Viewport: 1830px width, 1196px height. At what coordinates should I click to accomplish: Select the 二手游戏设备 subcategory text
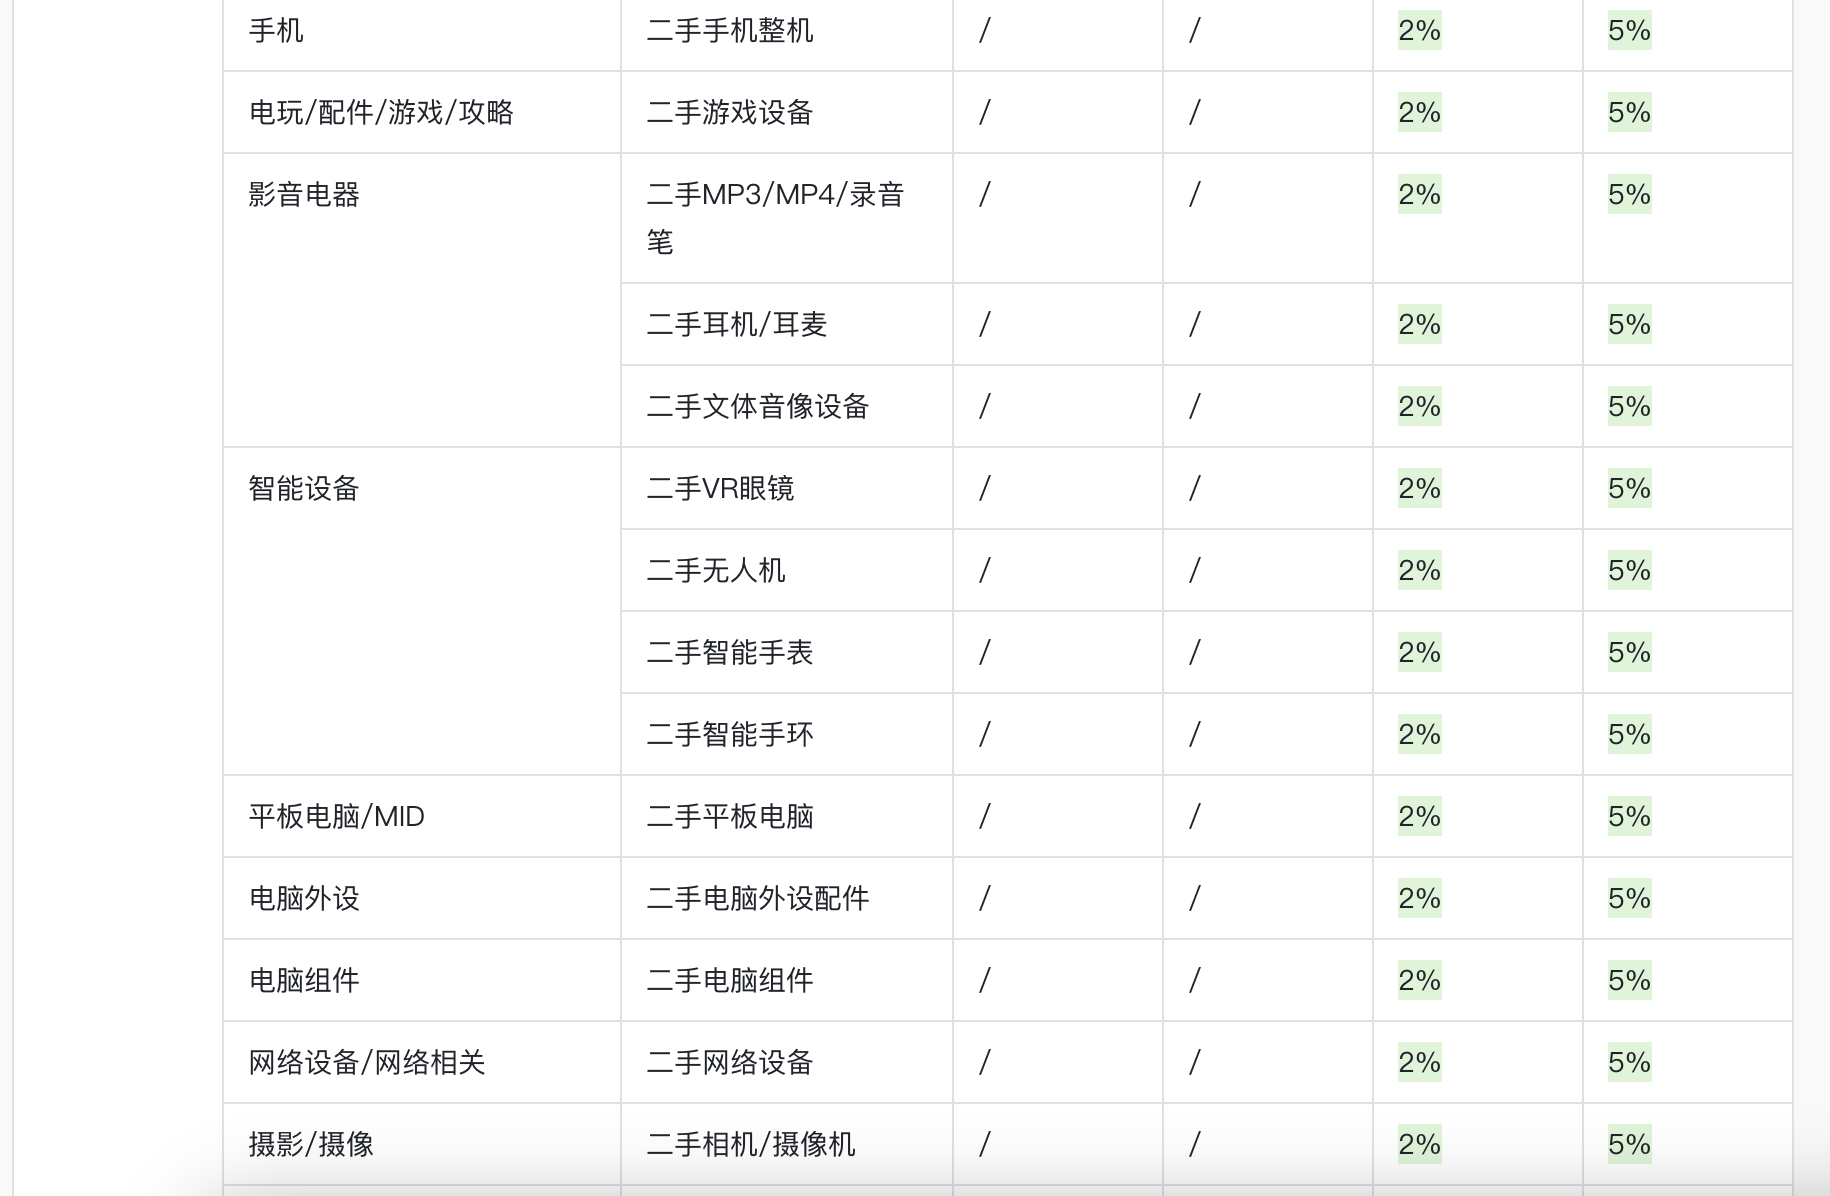point(730,112)
